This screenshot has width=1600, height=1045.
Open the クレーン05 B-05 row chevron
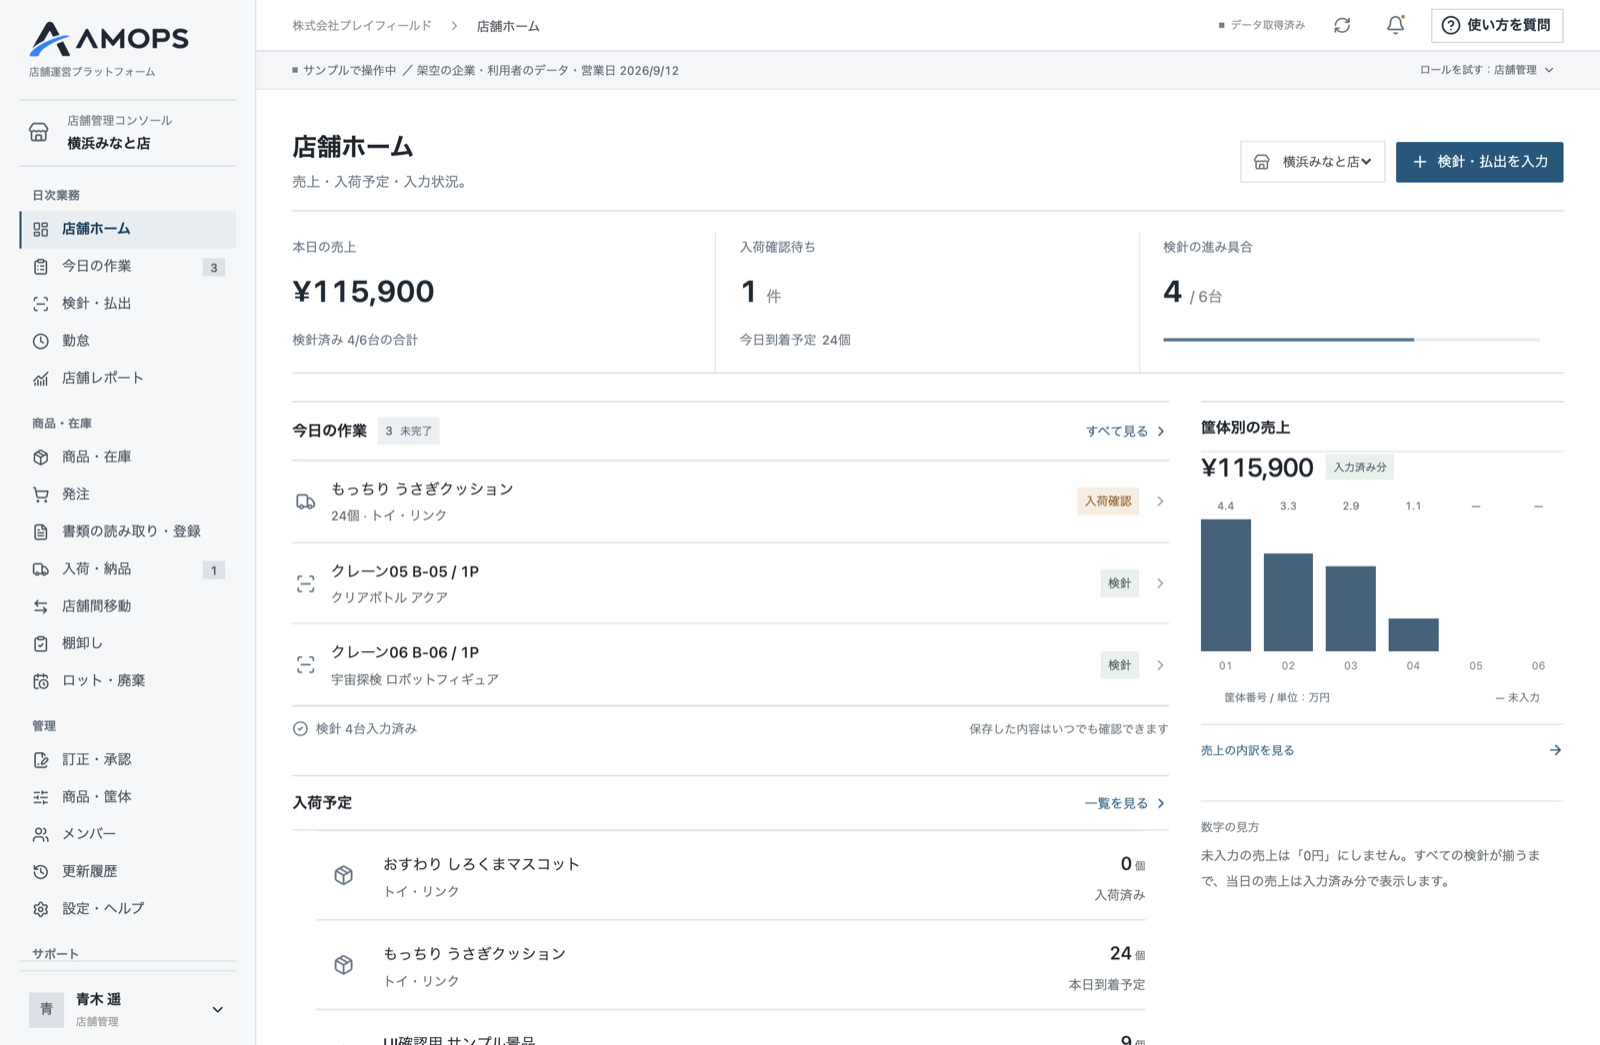coord(1160,584)
